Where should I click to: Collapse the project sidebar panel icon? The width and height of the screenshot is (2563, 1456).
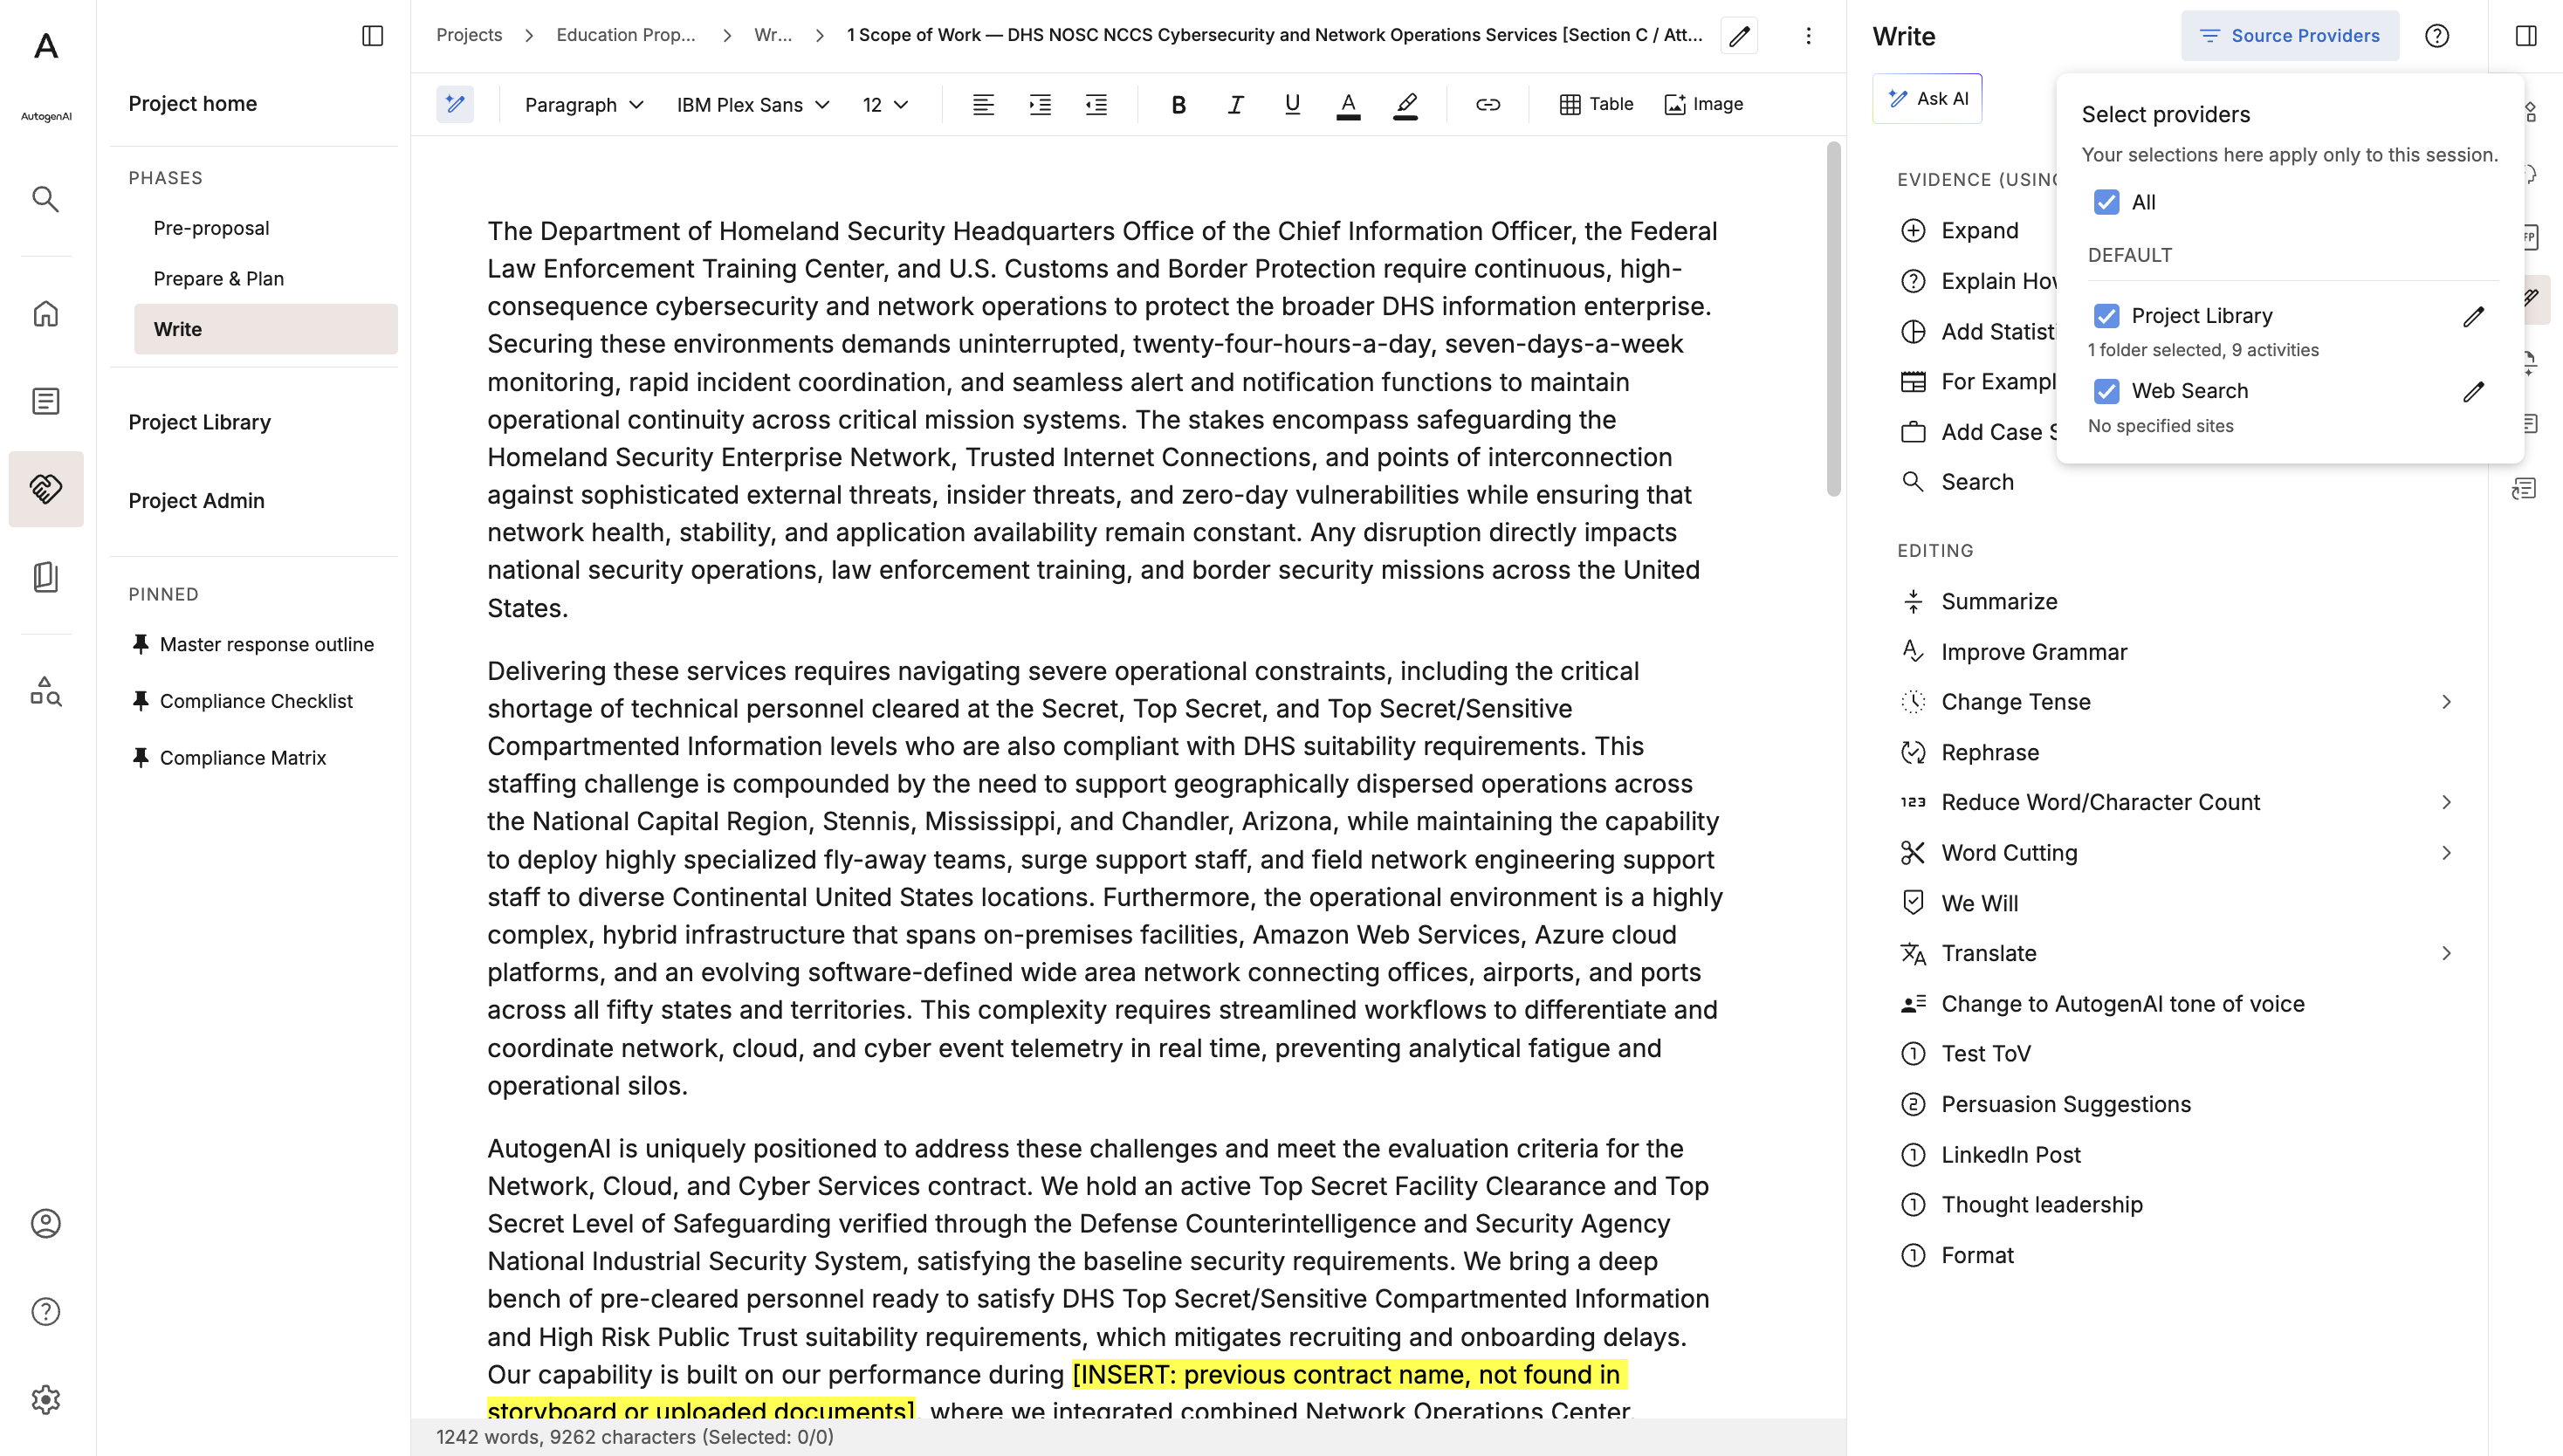372,36
